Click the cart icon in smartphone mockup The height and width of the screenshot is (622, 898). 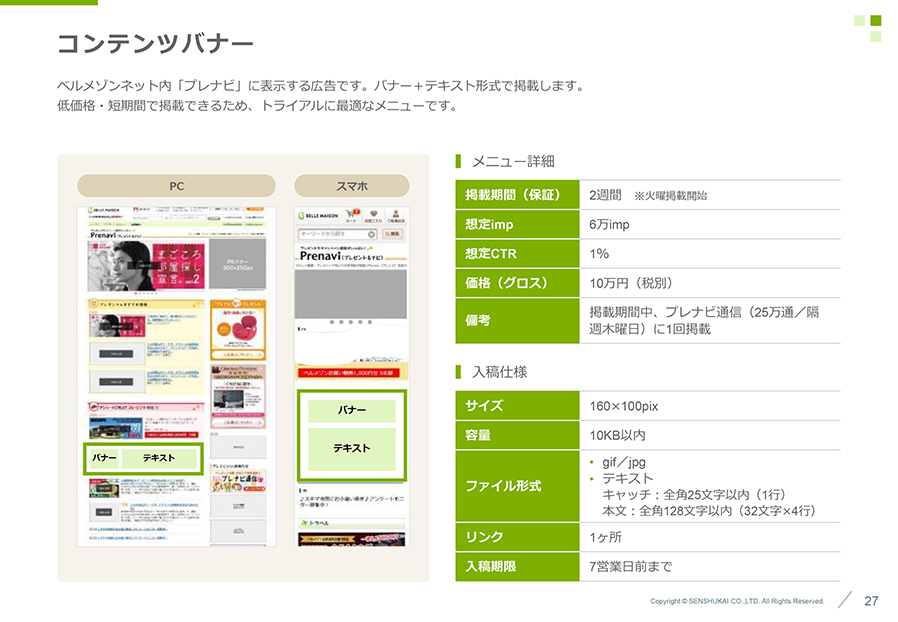tap(351, 215)
